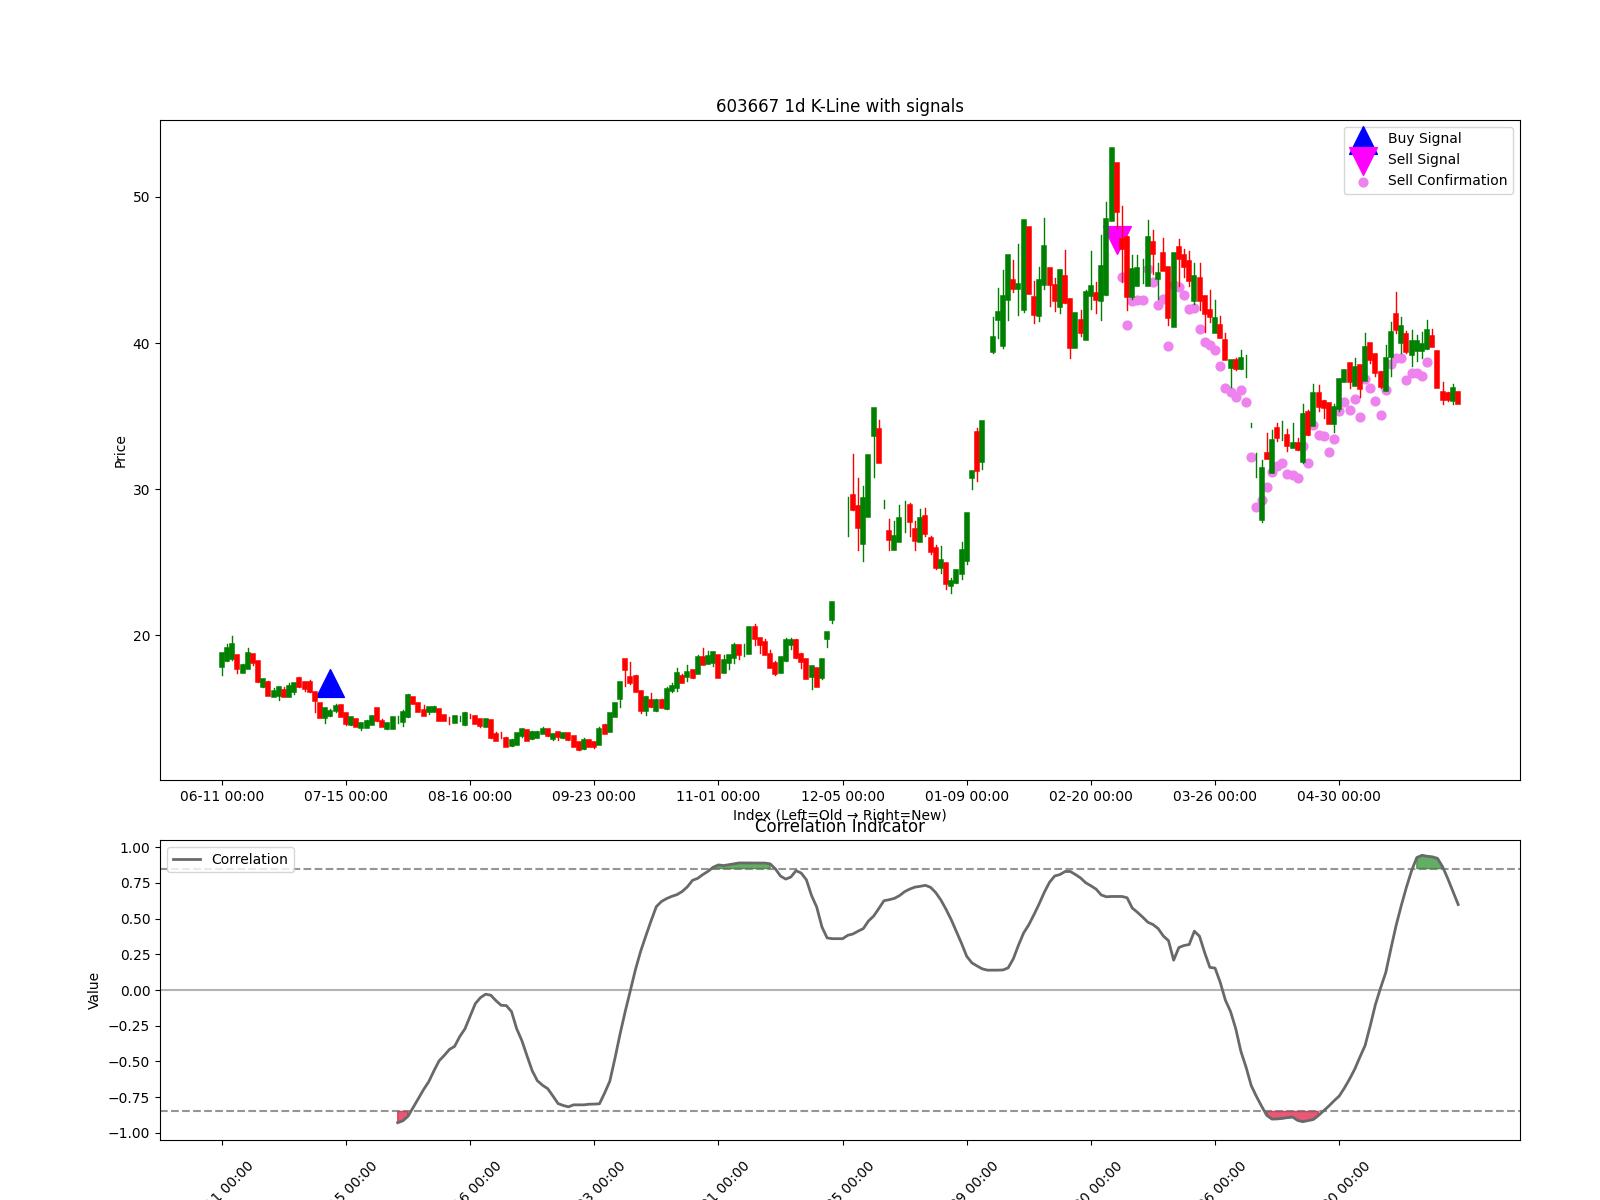1600x1200 pixels.
Task: Click the correlation tick label '0.25'
Action: tap(134, 955)
